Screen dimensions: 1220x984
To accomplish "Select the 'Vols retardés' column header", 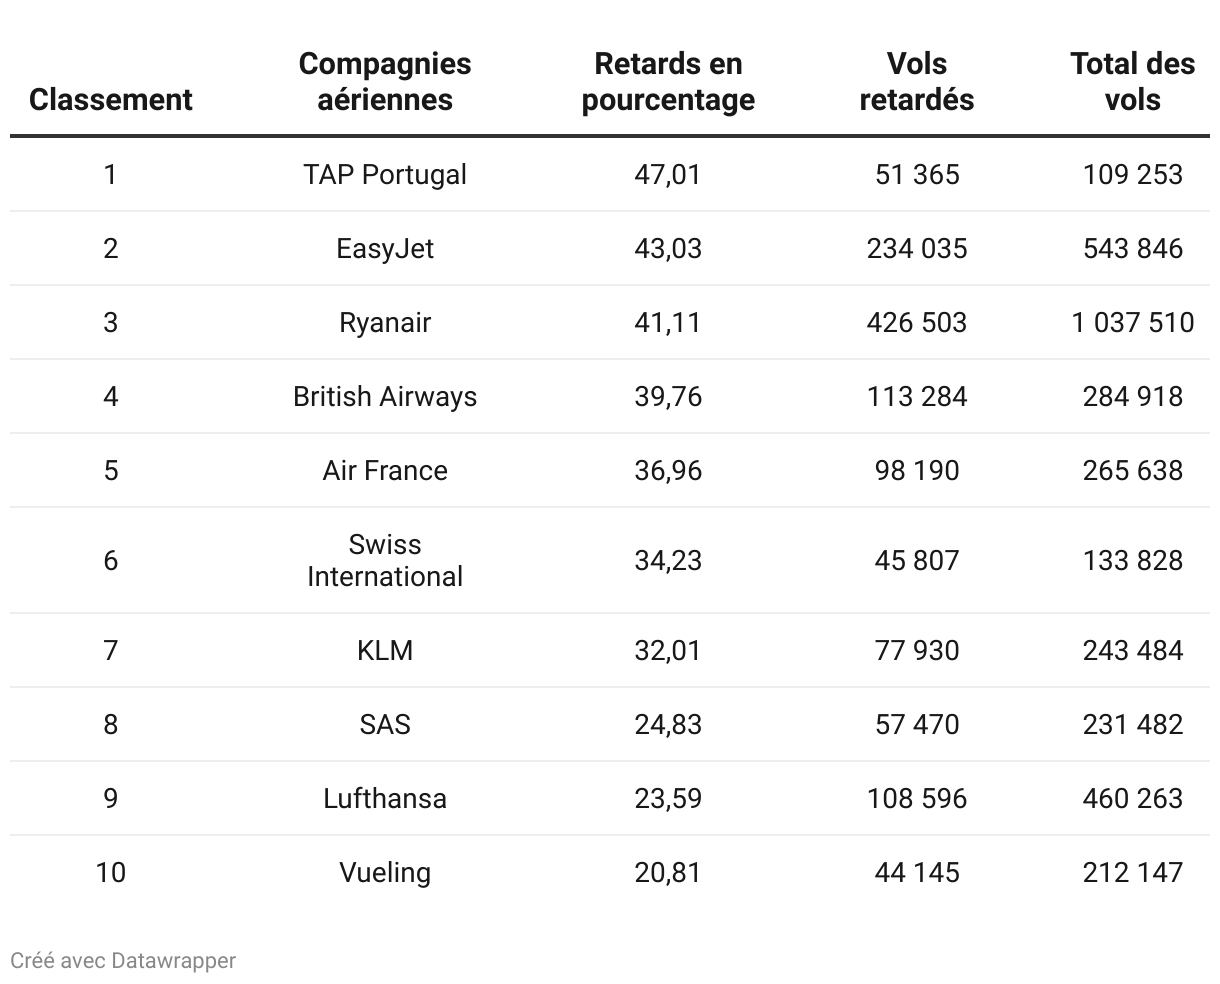I will (x=916, y=82).
